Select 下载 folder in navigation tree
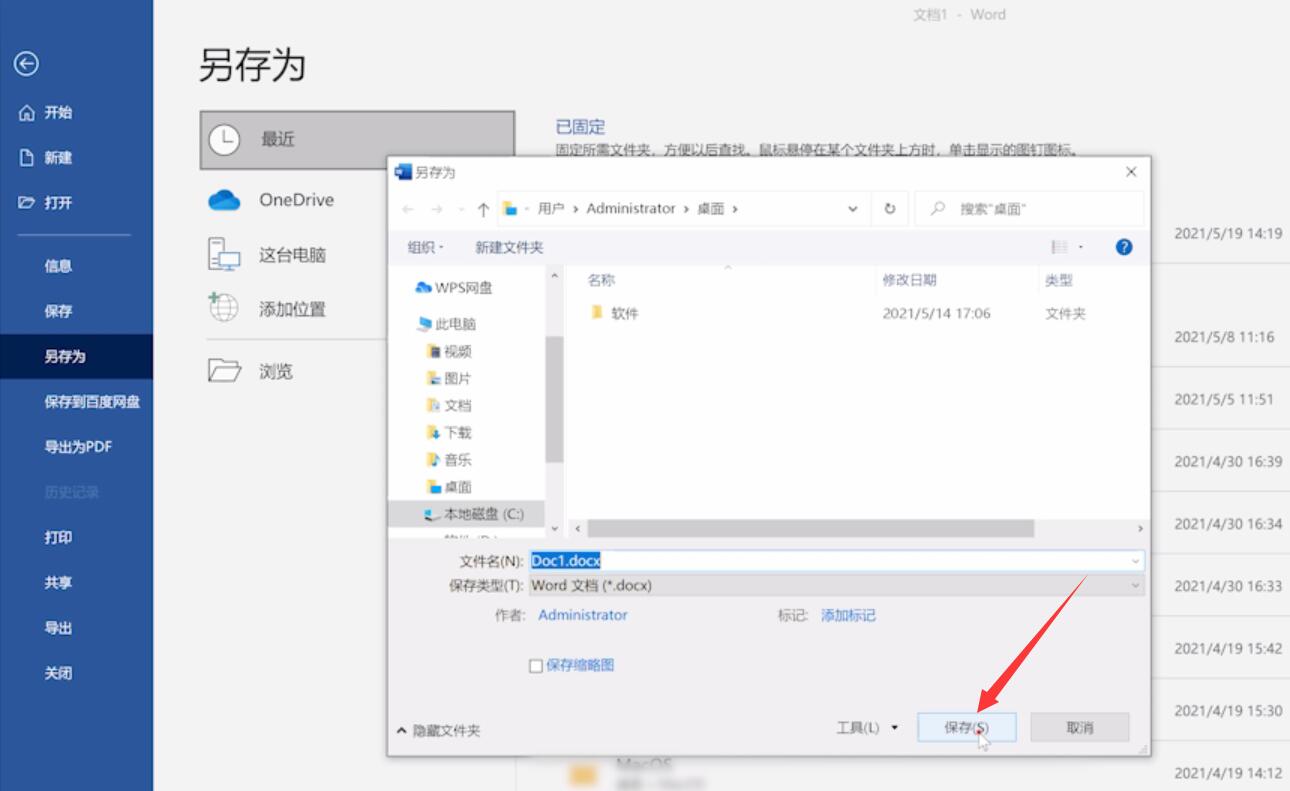The width and height of the screenshot is (1290, 791). tap(449, 432)
